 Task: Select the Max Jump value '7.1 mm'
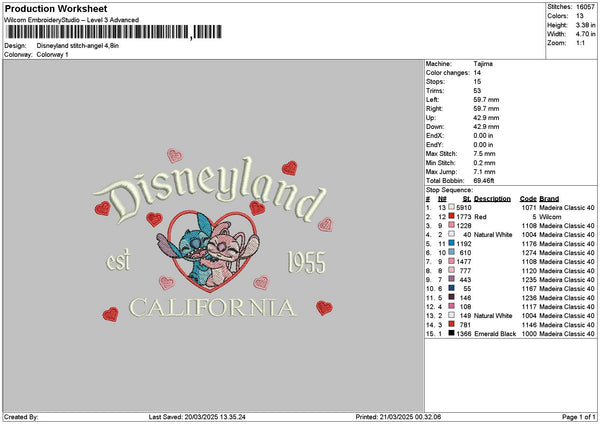click(484, 172)
